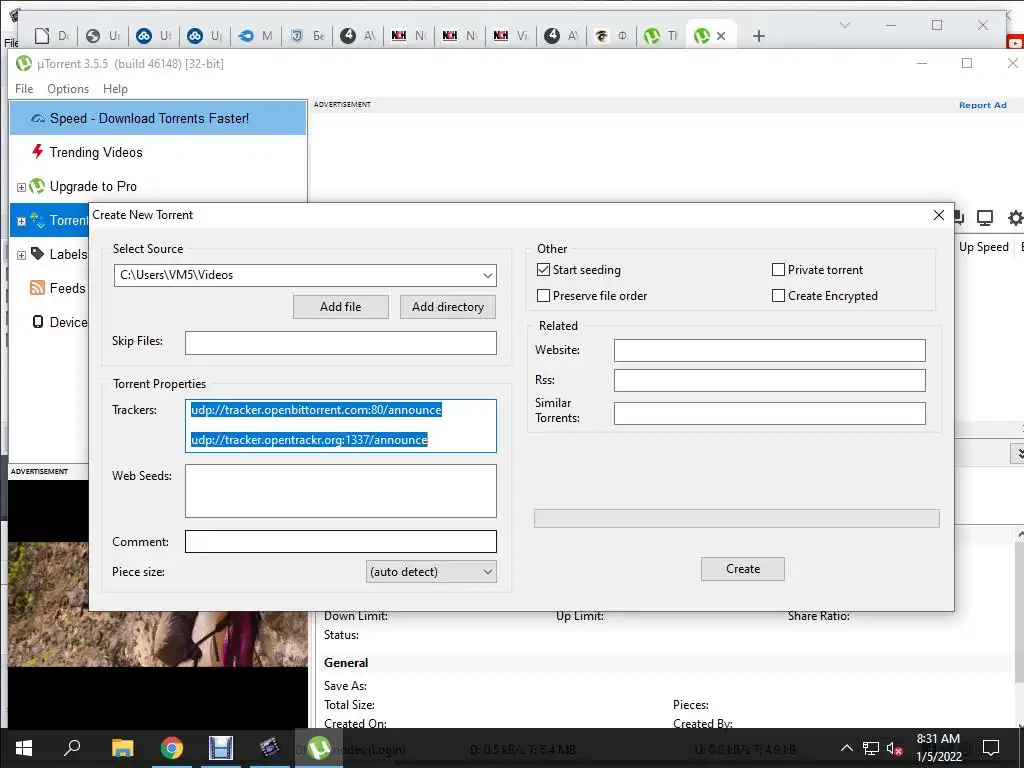
Task: Click the Web Seeds text box
Action: pos(341,491)
